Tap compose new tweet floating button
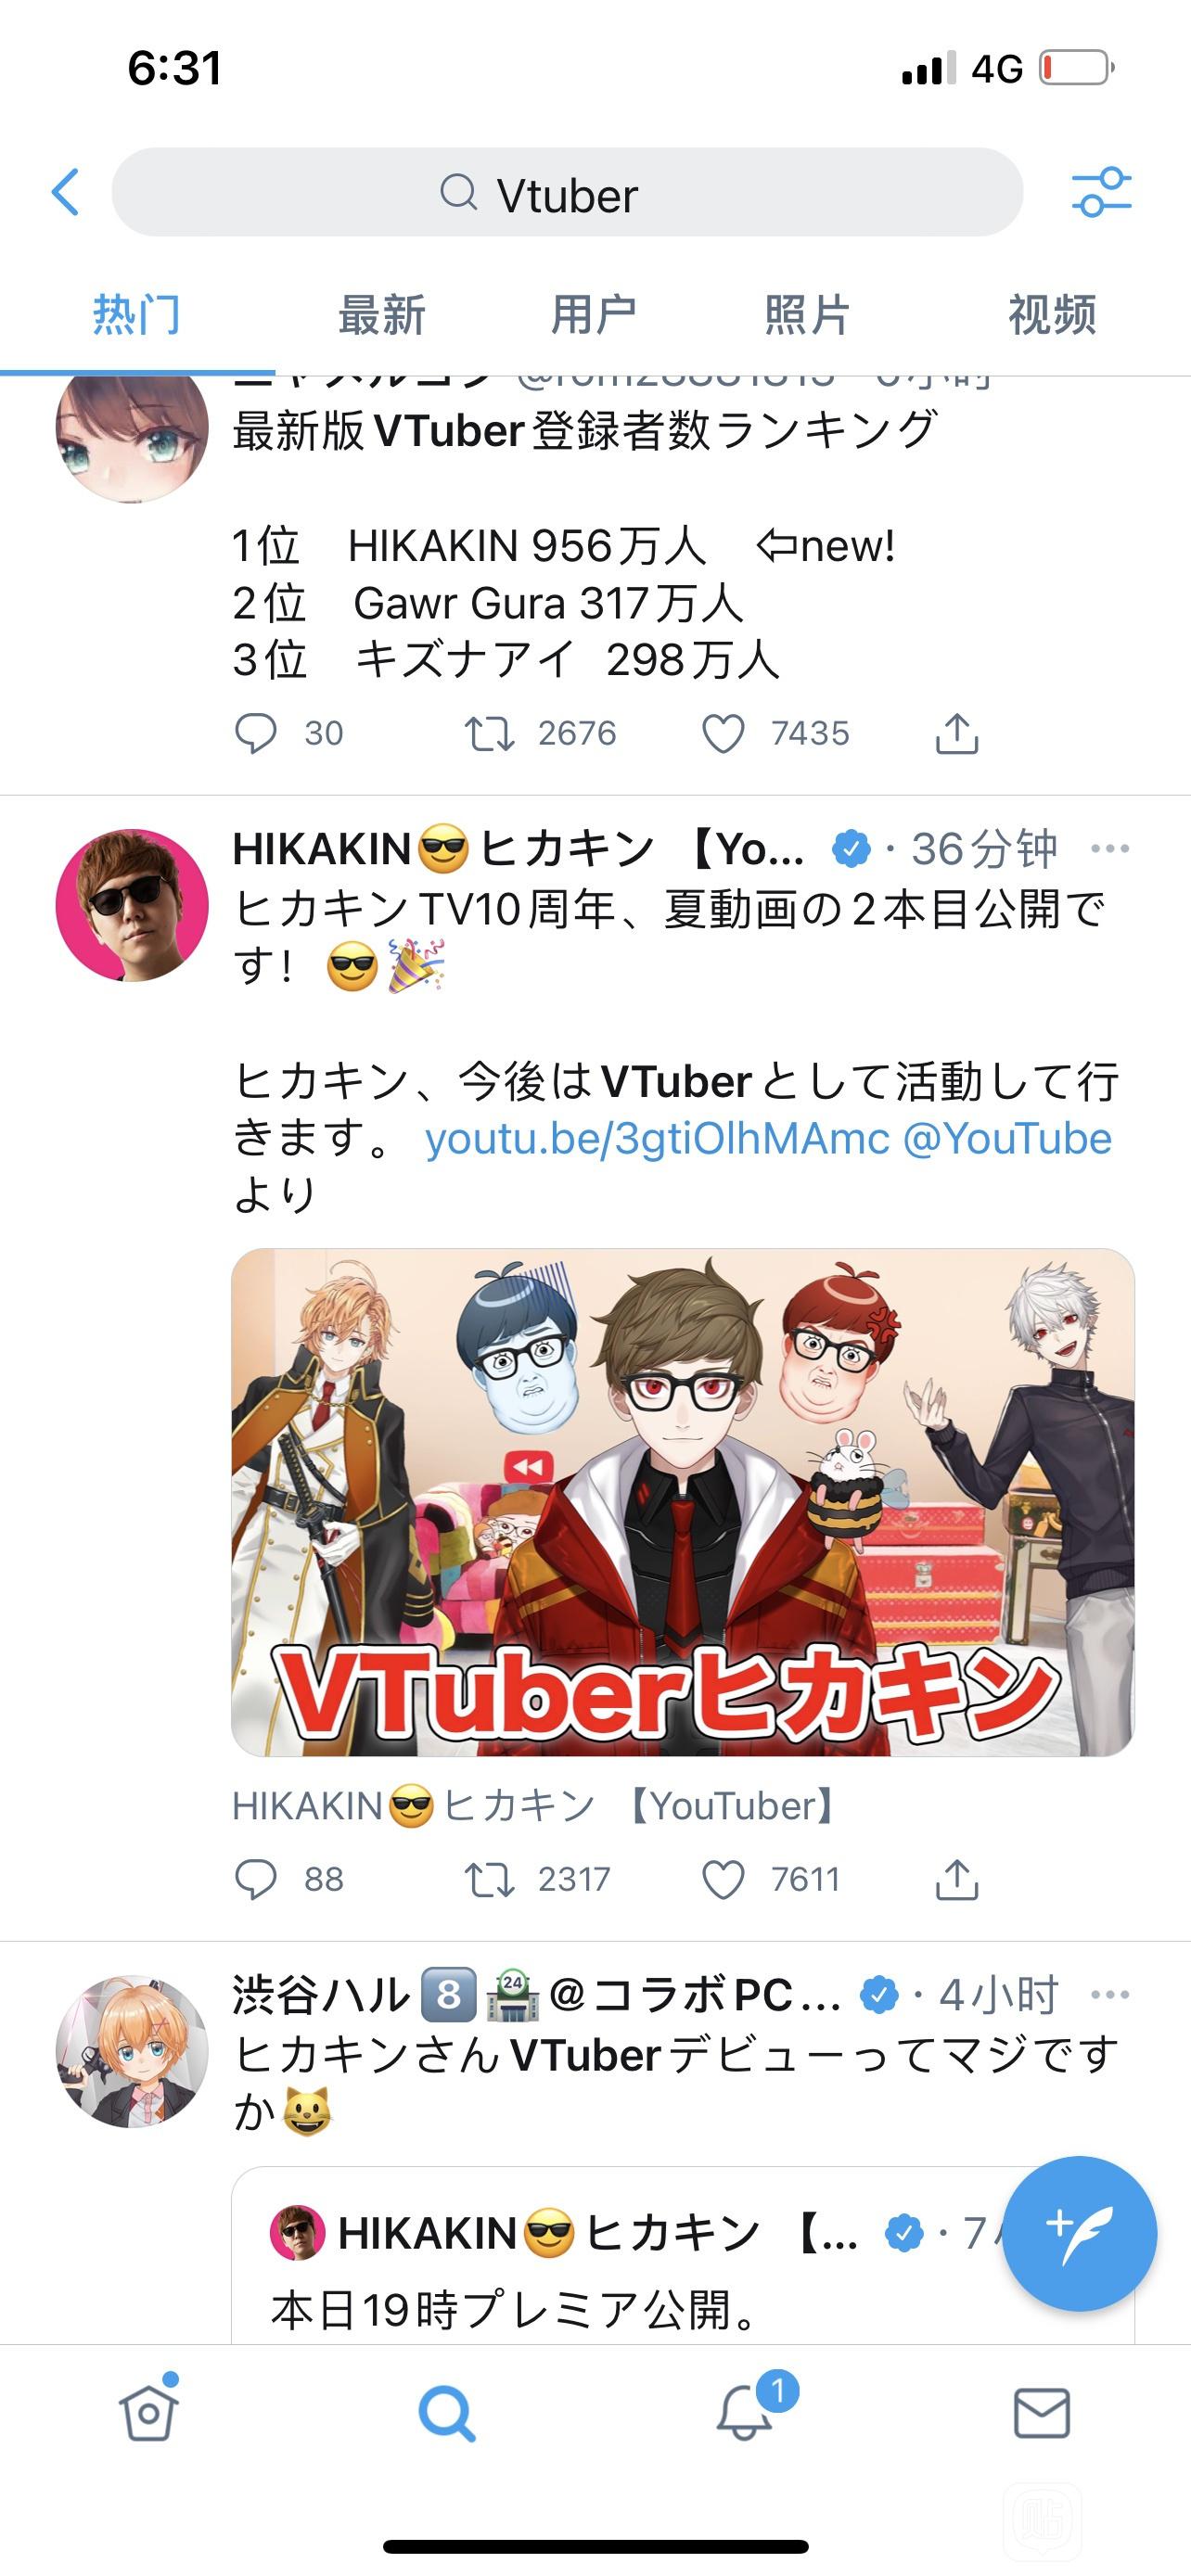 (x=1080, y=2233)
